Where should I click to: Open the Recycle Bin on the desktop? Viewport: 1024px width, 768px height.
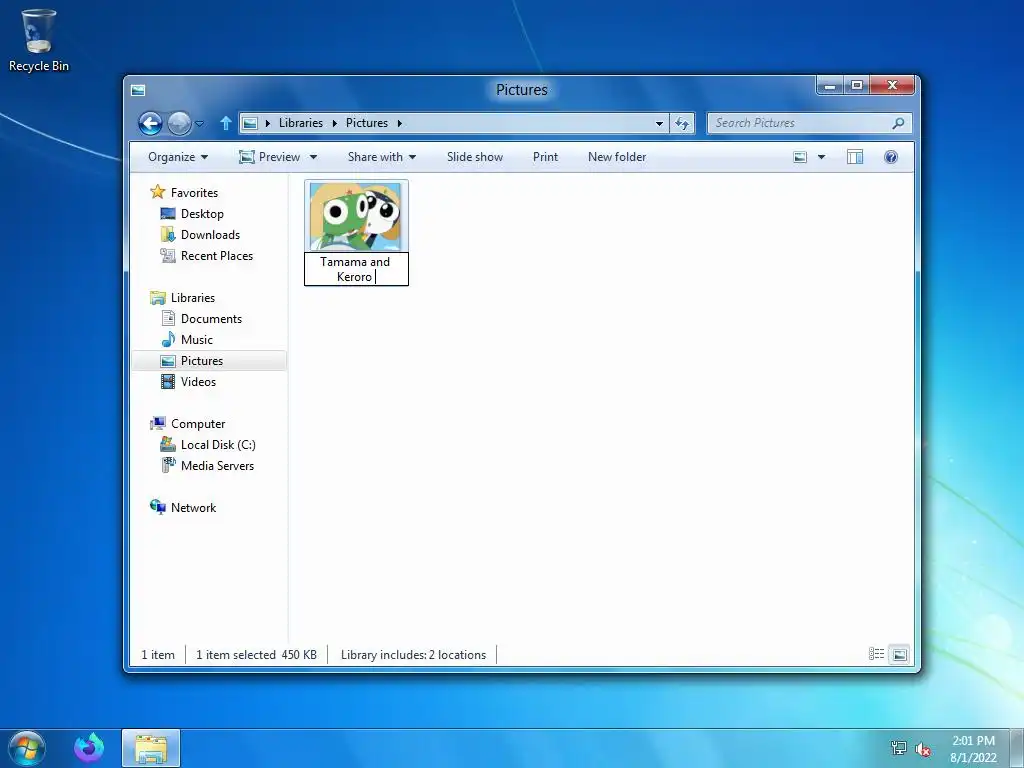click(x=39, y=40)
